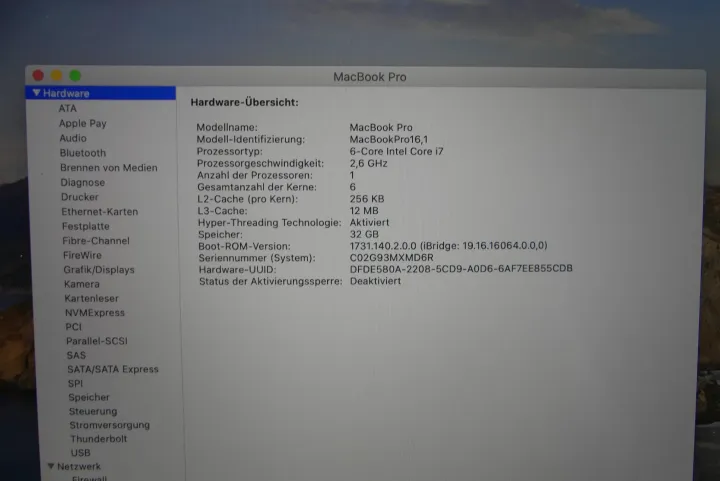Image resolution: width=720 pixels, height=481 pixels.
Task: Maximize the window with green button
Action: (75, 75)
